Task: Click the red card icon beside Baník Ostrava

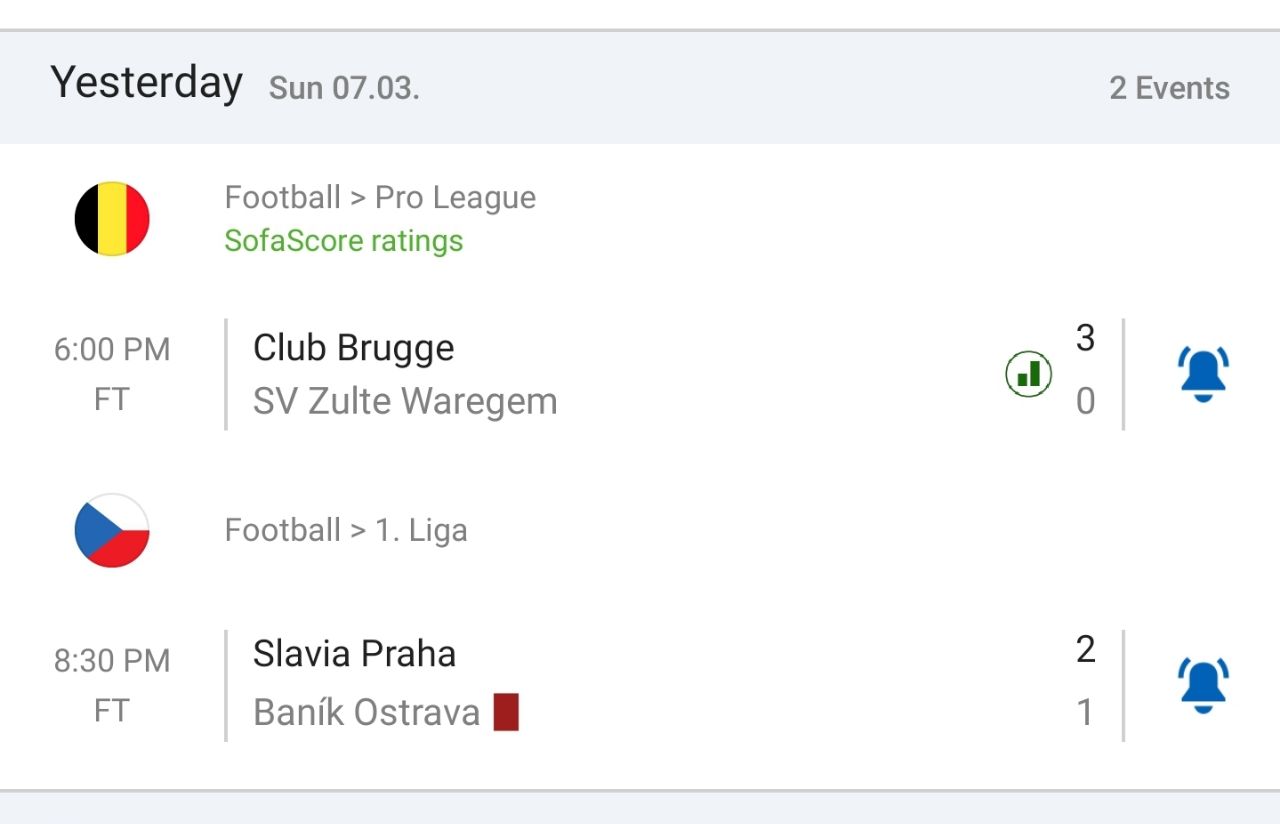Action: click(506, 713)
